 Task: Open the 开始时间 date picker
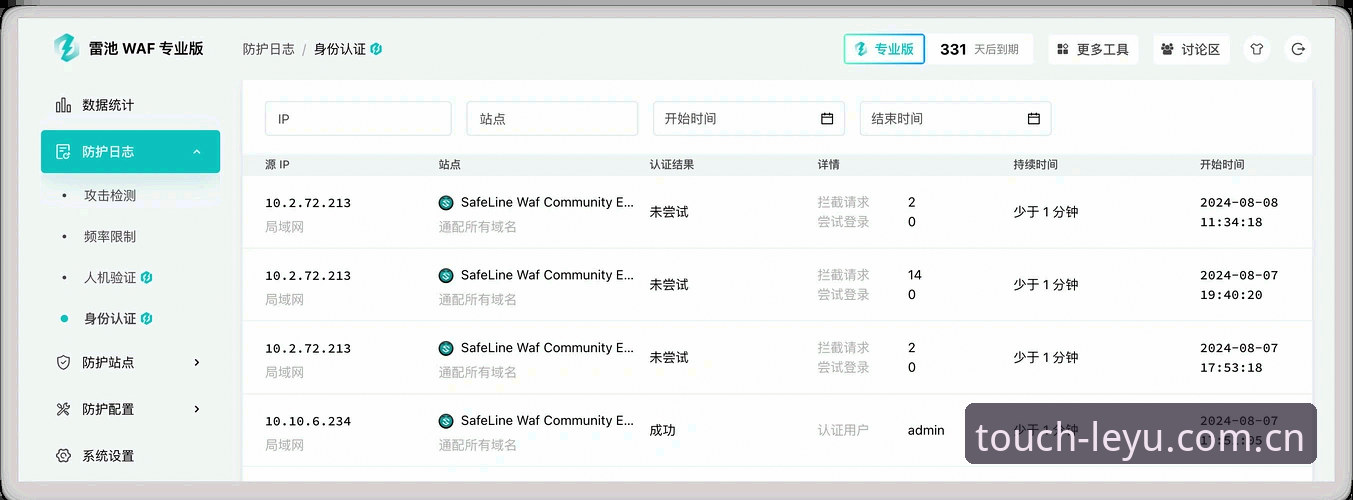pos(749,118)
